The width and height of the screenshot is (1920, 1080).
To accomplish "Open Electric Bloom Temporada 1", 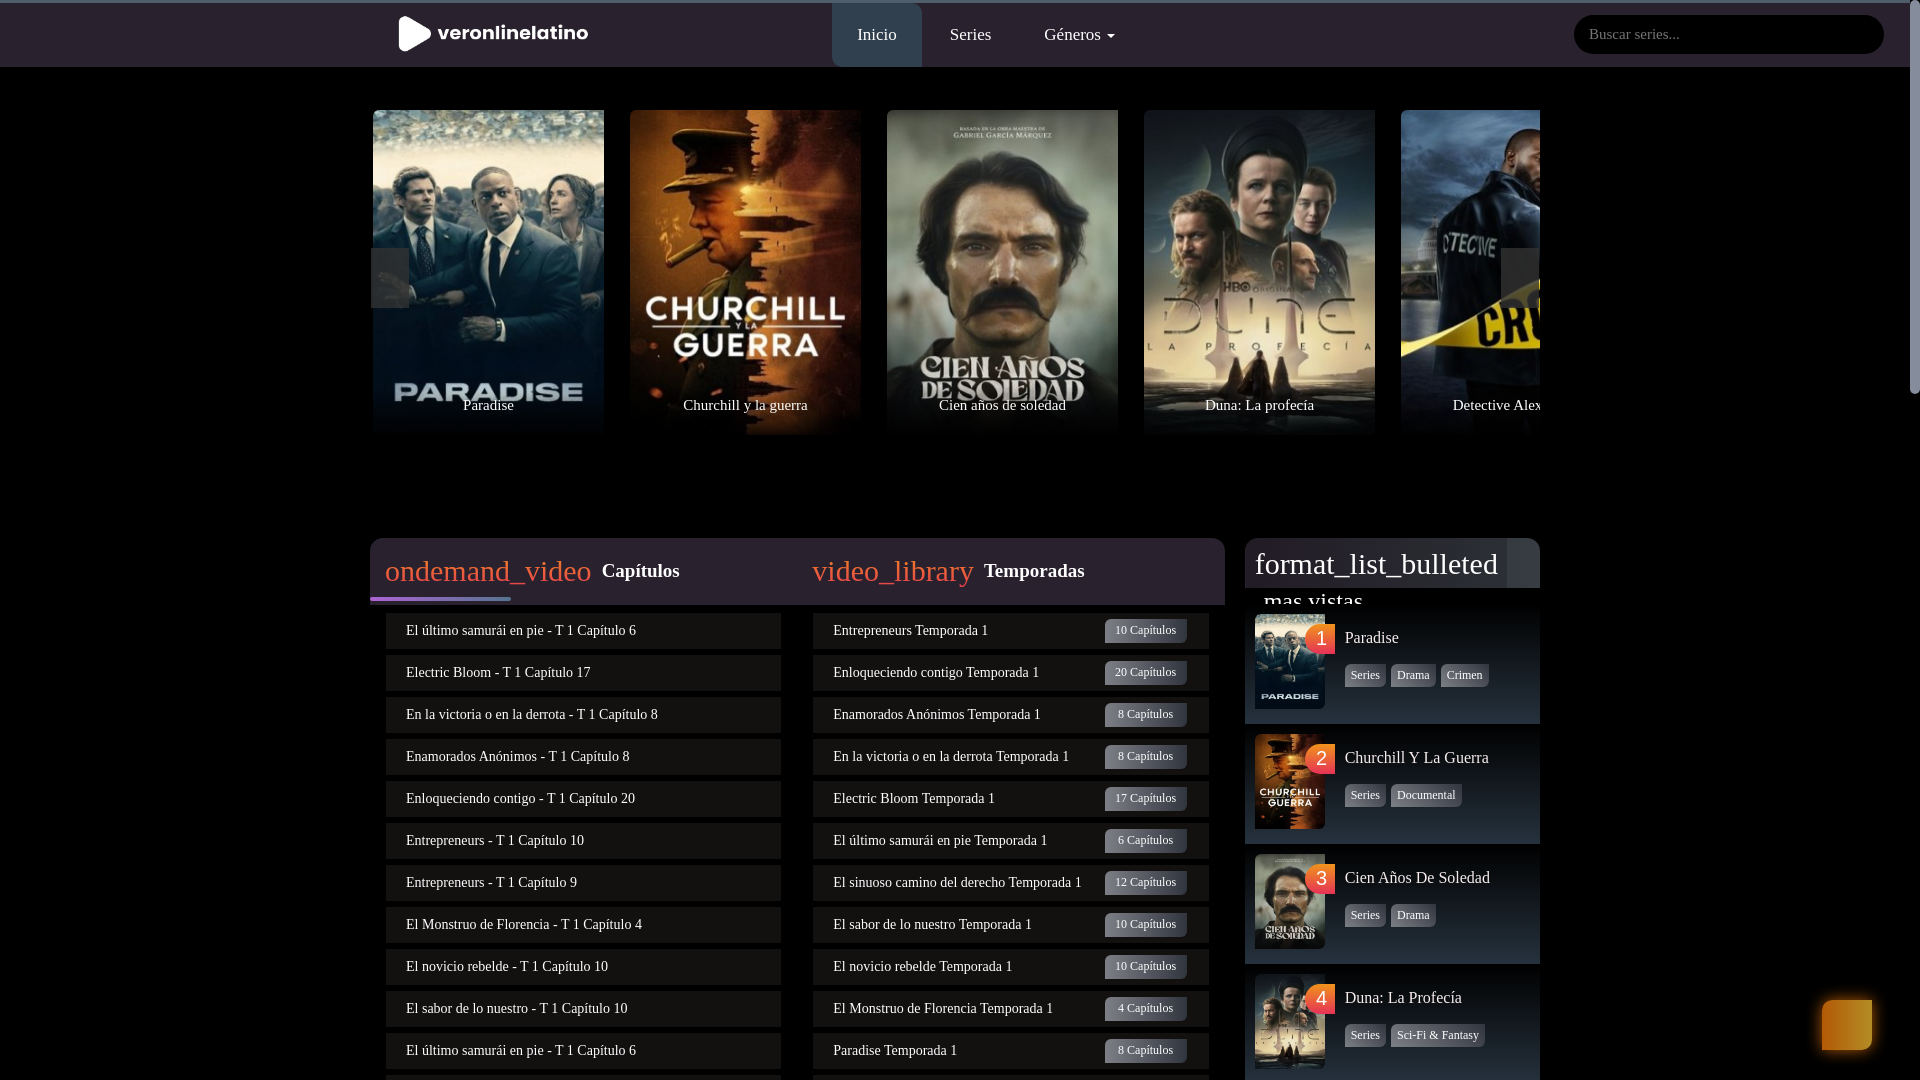I will click(1010, 799).
